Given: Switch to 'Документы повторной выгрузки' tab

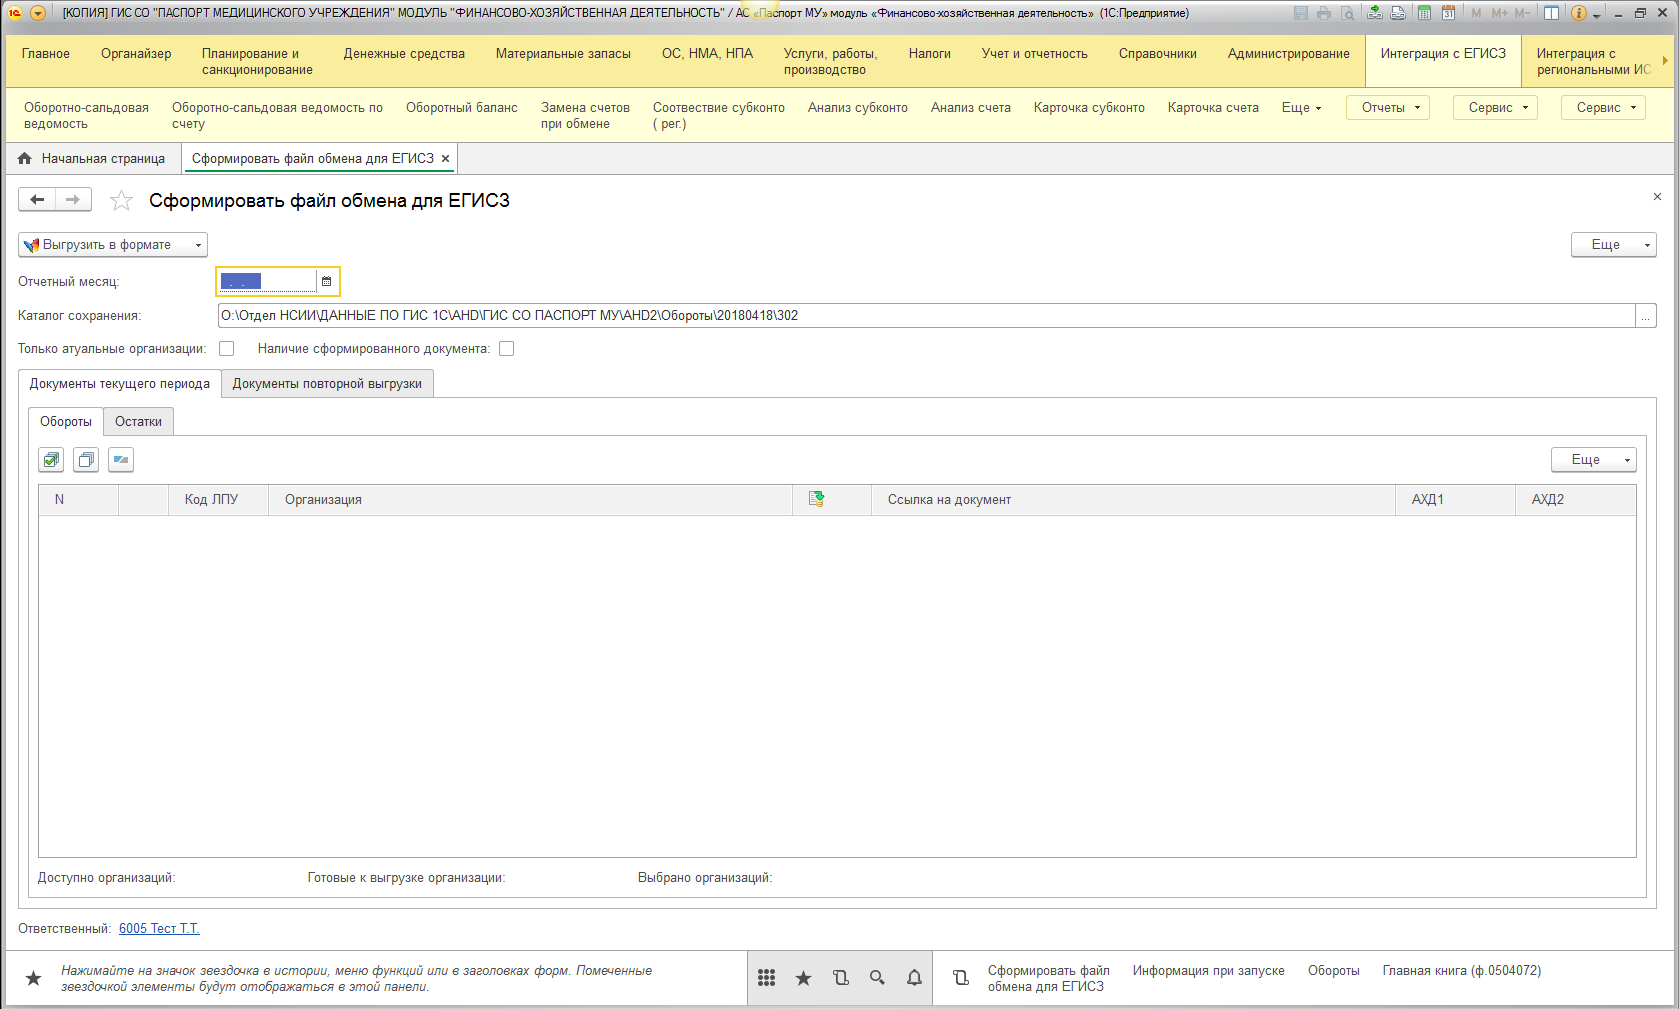Looking at the screenshot, I should (327, 384).
